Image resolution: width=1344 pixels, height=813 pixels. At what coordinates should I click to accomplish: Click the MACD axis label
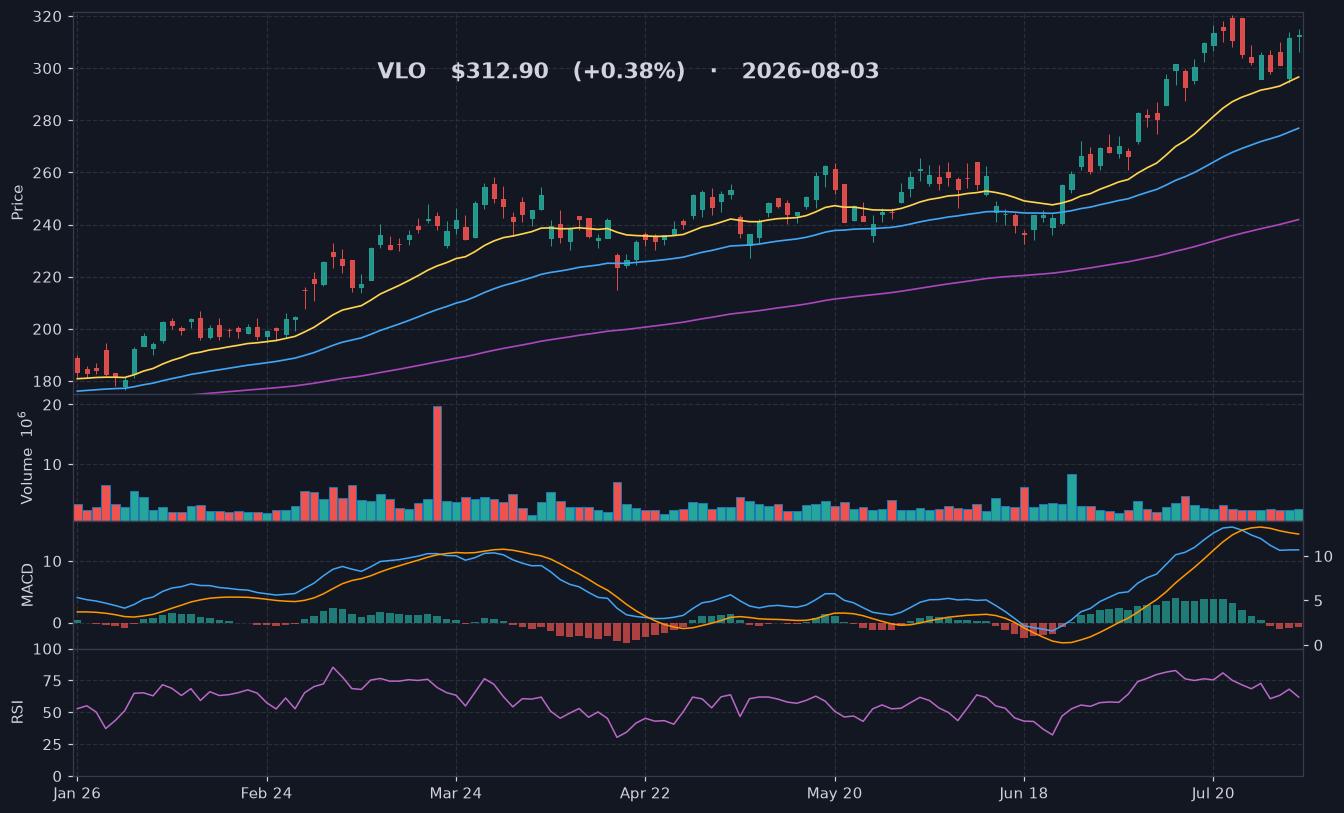coord(28,585)
